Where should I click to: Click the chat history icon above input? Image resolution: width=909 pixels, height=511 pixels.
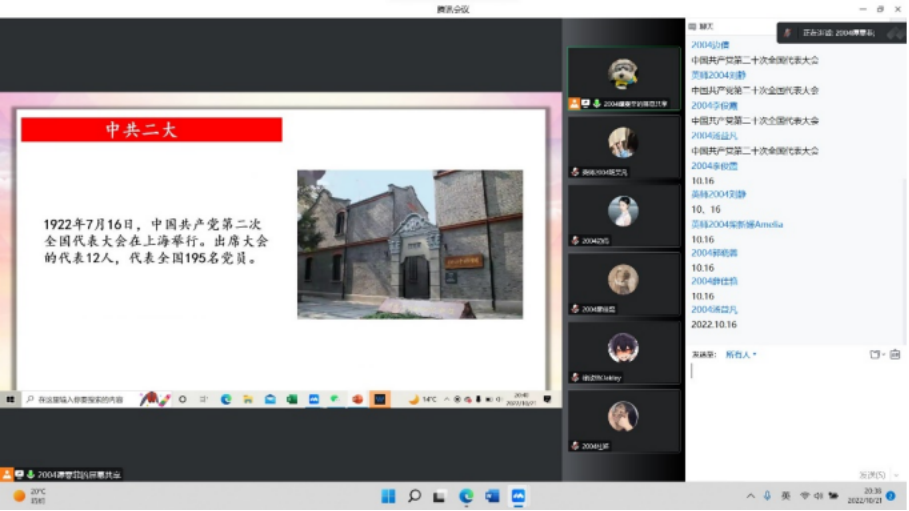(x=895, y=354)
